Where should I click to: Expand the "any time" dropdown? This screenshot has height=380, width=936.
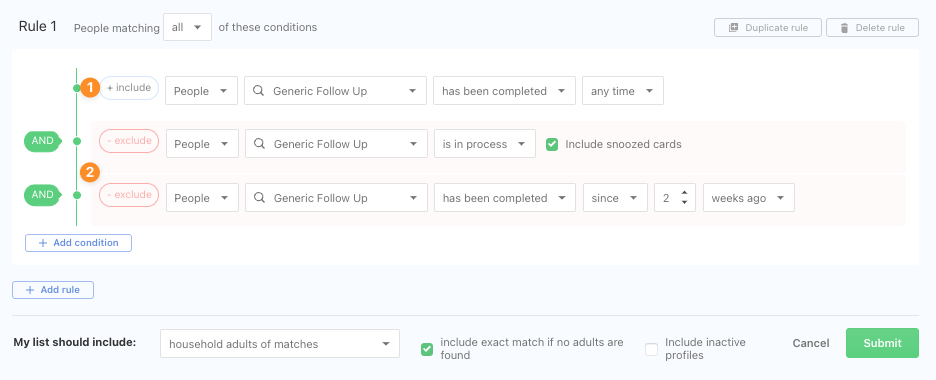(x=623, y=91)
